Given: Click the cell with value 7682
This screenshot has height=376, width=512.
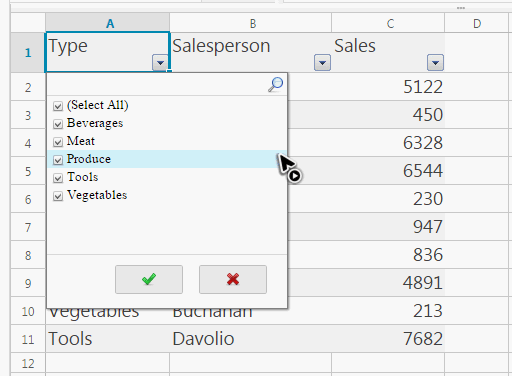Looking at the screenshot, I should [x=388, y=339].
